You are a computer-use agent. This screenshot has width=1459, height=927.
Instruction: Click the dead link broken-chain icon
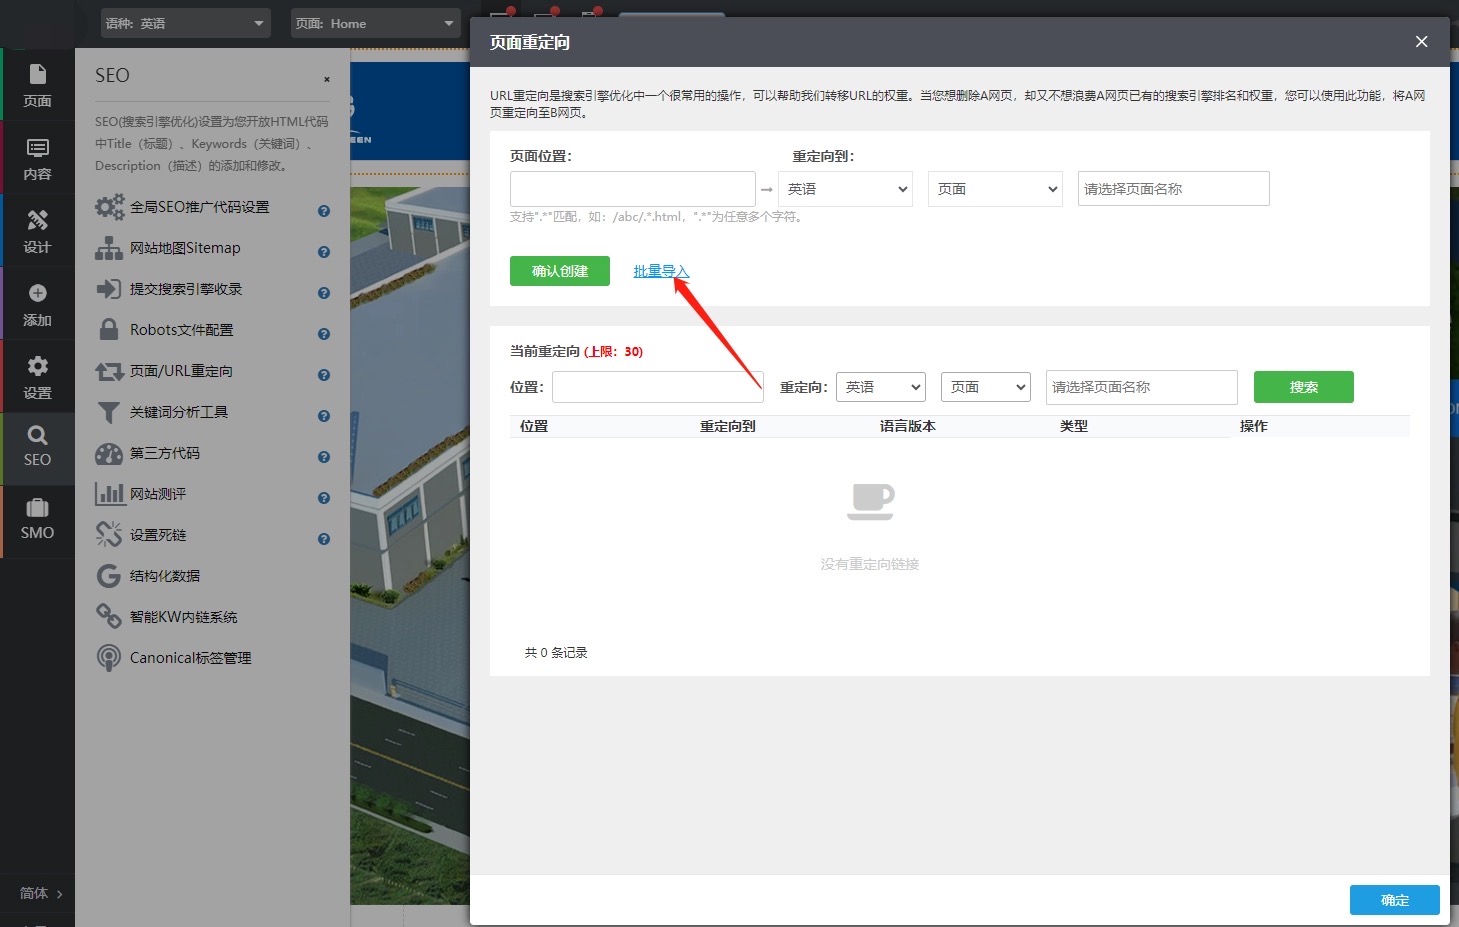pyautogui.click(x=108, y=535)
